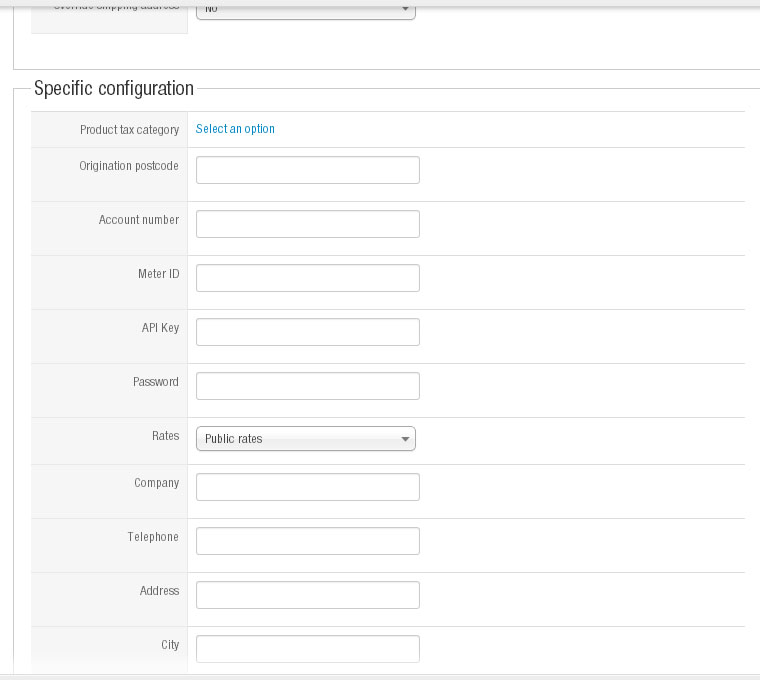Image resolution: width=760 pixels, height=680 pixels.
Task: Click the 'API Key' label
Action: click(x=160, y=328)
